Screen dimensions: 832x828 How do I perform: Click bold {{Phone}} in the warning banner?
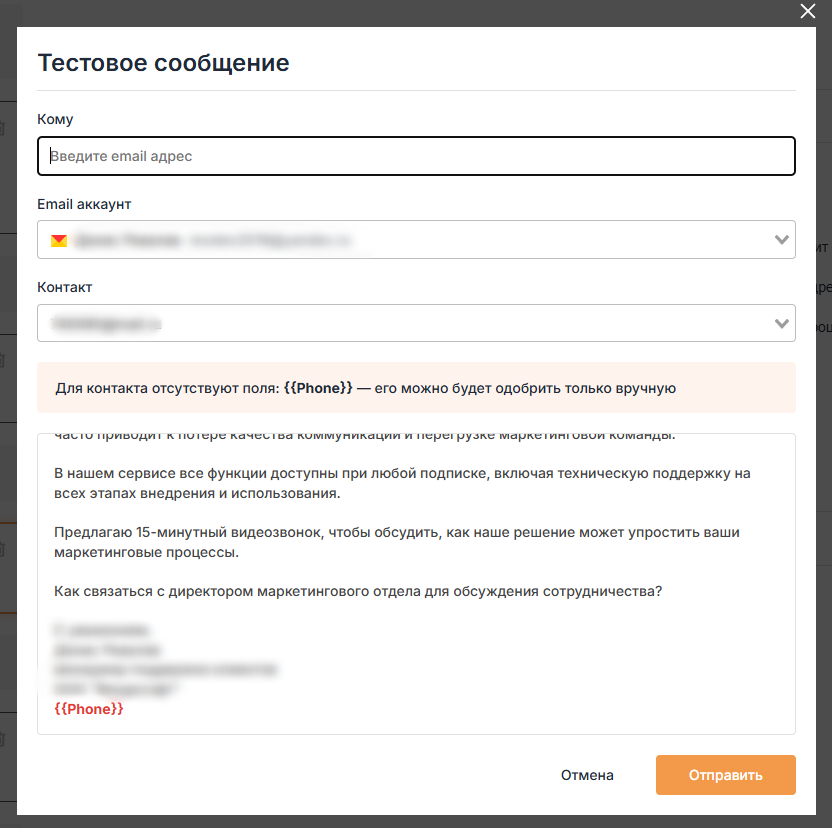318,388
